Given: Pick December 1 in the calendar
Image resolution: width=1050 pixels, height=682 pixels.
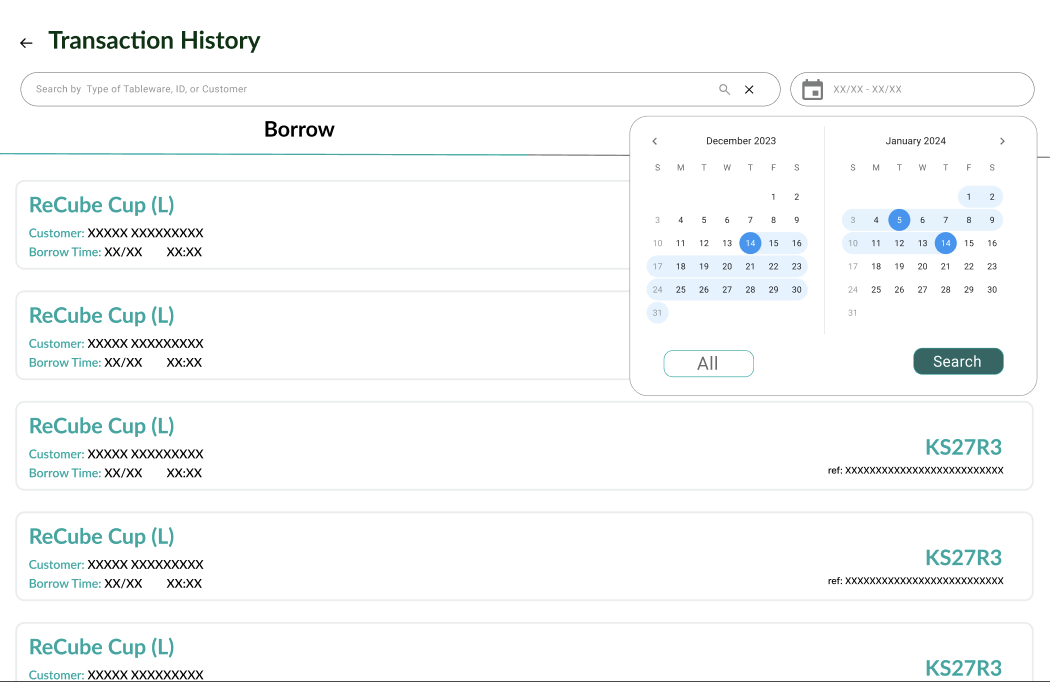Looking at the screenshot, I should pyautogui.click(x=773, y=197).
